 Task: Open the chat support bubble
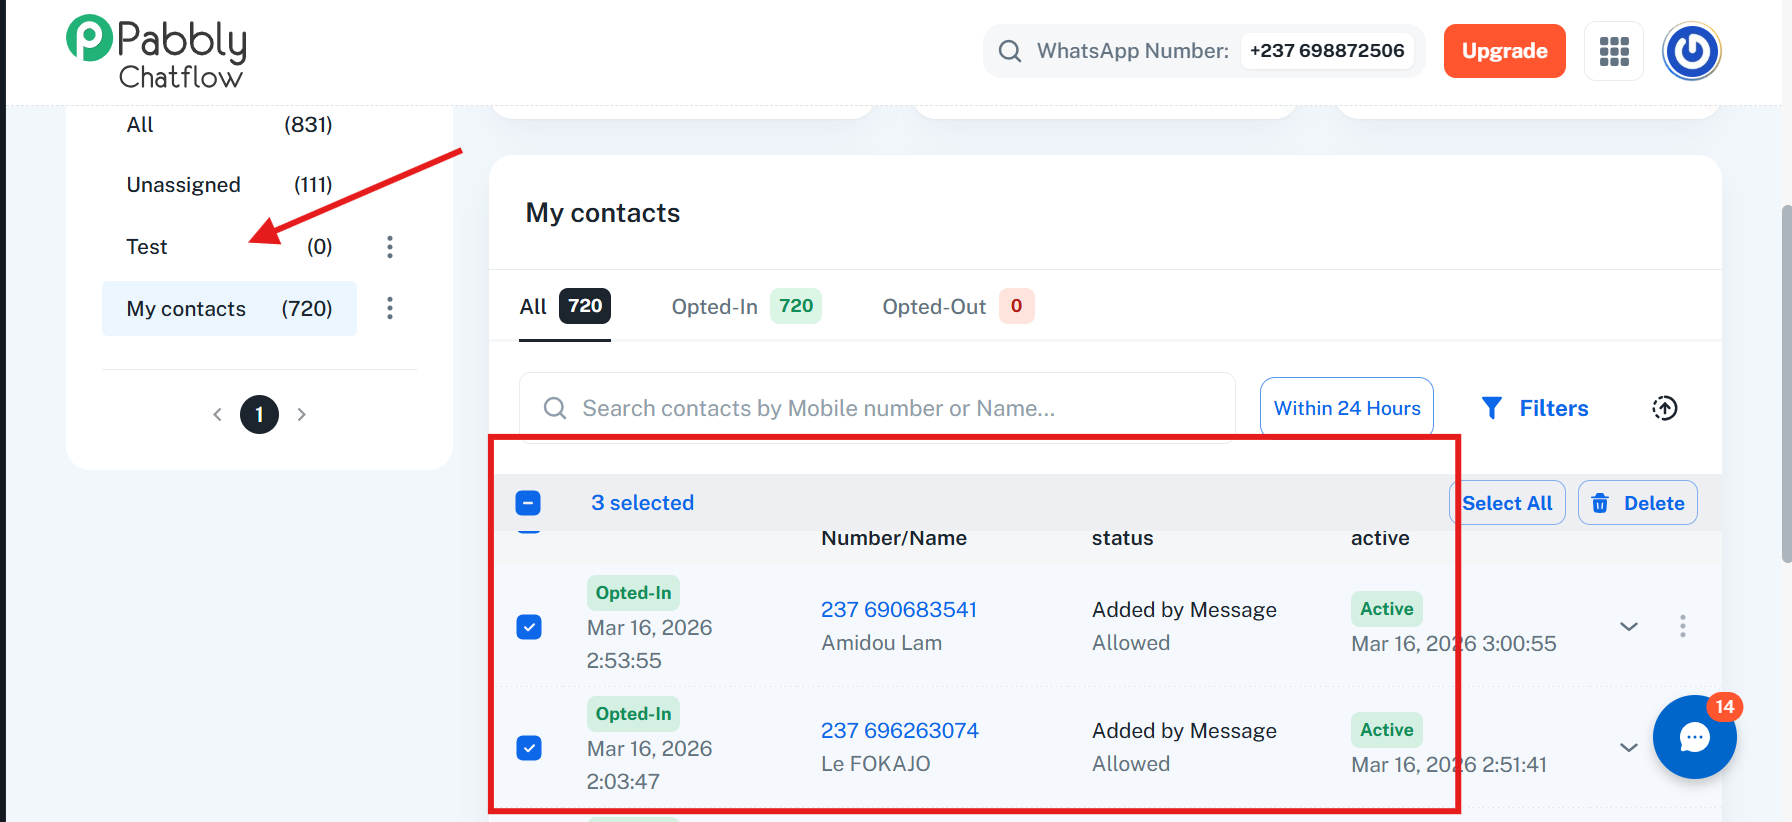(1694, 738)
